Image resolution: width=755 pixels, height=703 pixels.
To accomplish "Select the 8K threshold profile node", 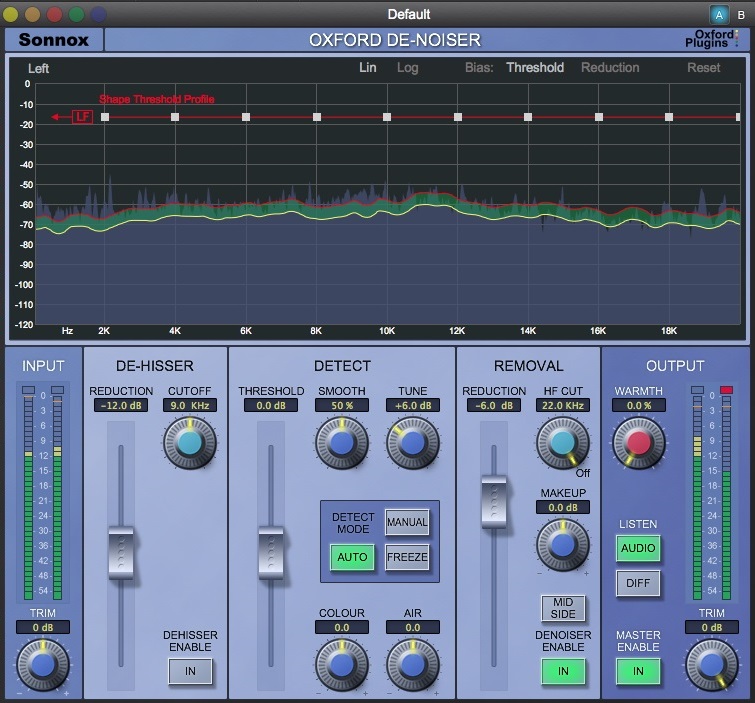I will pos(317,117).
